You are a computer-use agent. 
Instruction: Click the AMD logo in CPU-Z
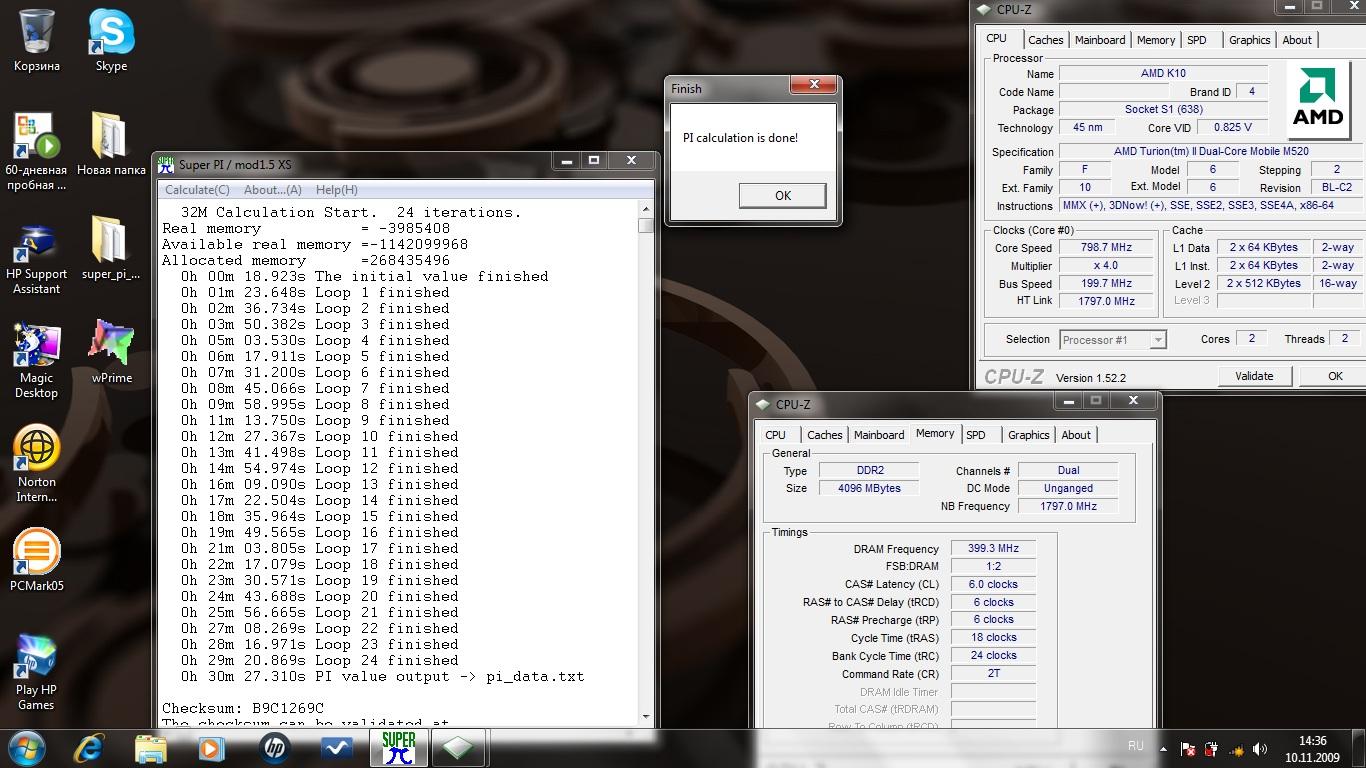pyautogui.click(x=1318, y=98)
